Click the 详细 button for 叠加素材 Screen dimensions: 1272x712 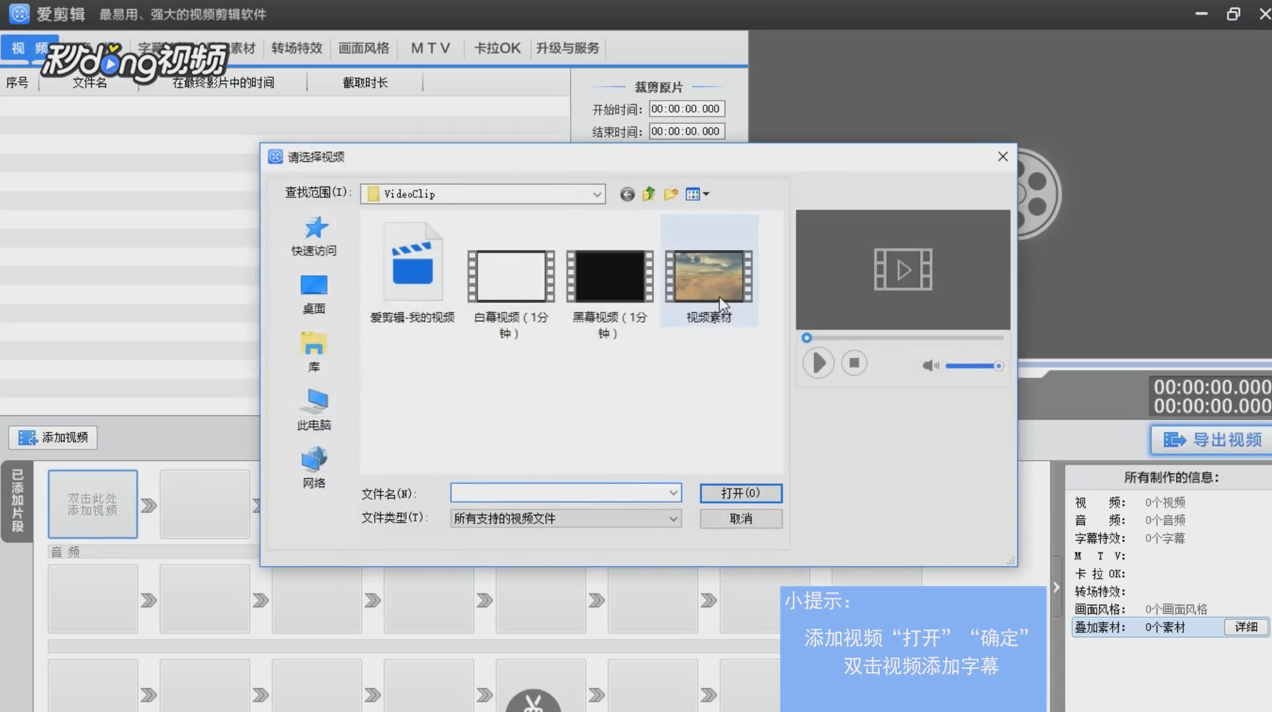(1246, 627)
